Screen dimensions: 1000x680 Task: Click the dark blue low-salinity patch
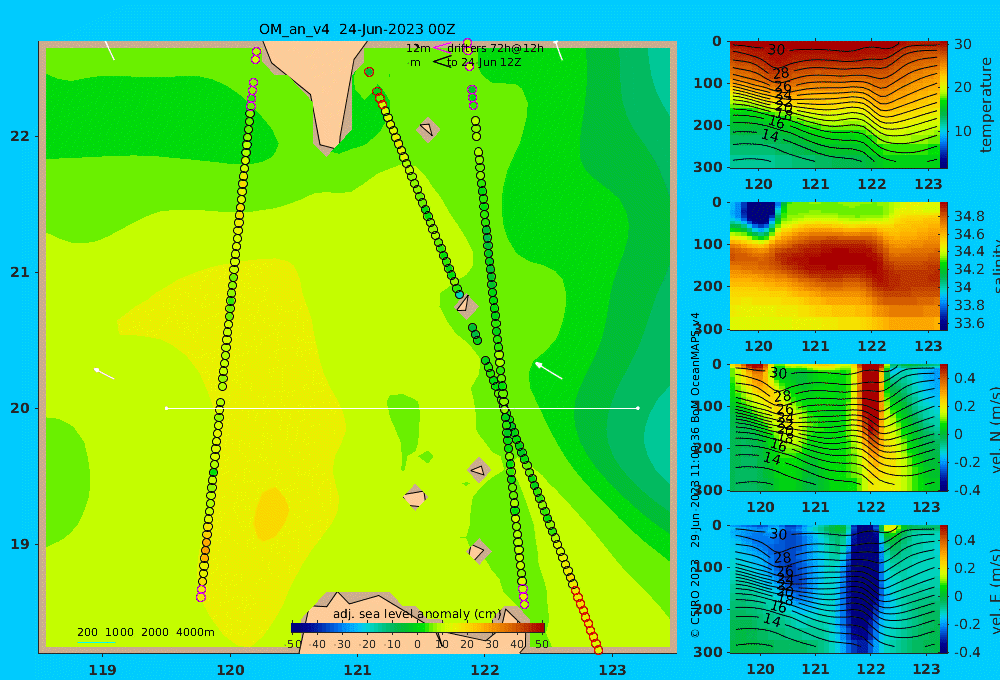tap(759, 214)
